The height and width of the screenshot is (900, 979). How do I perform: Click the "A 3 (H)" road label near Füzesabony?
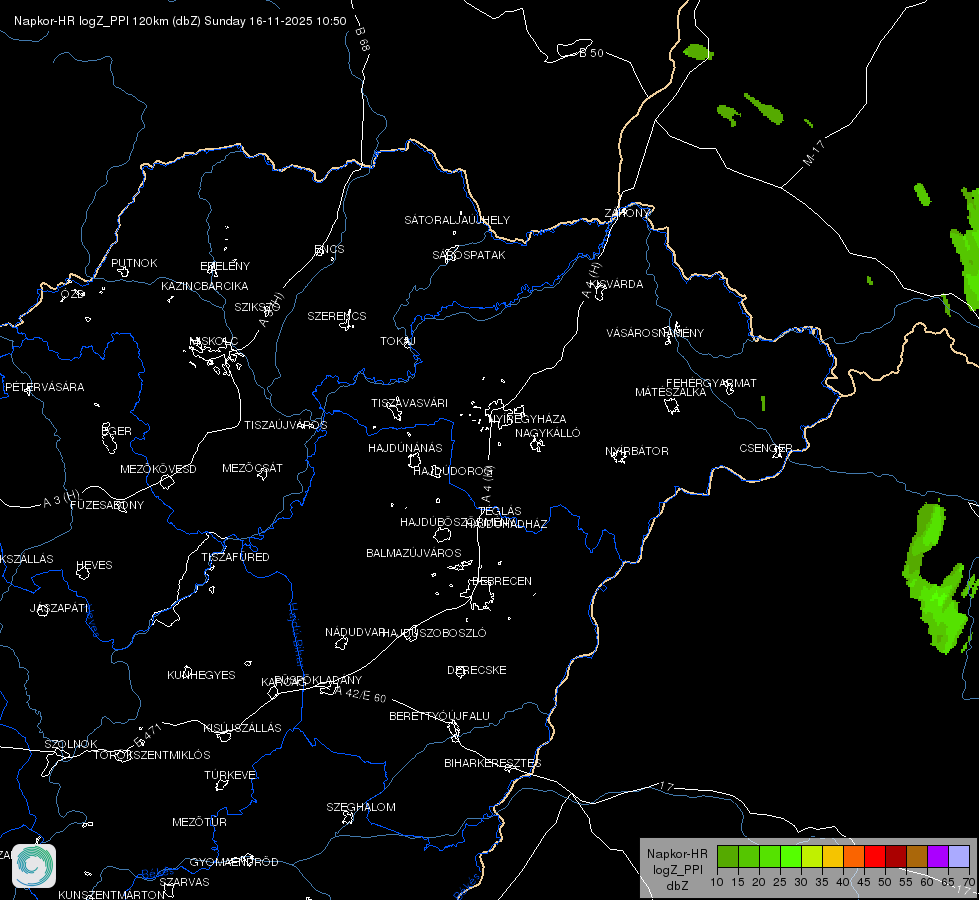pos(61,498)
